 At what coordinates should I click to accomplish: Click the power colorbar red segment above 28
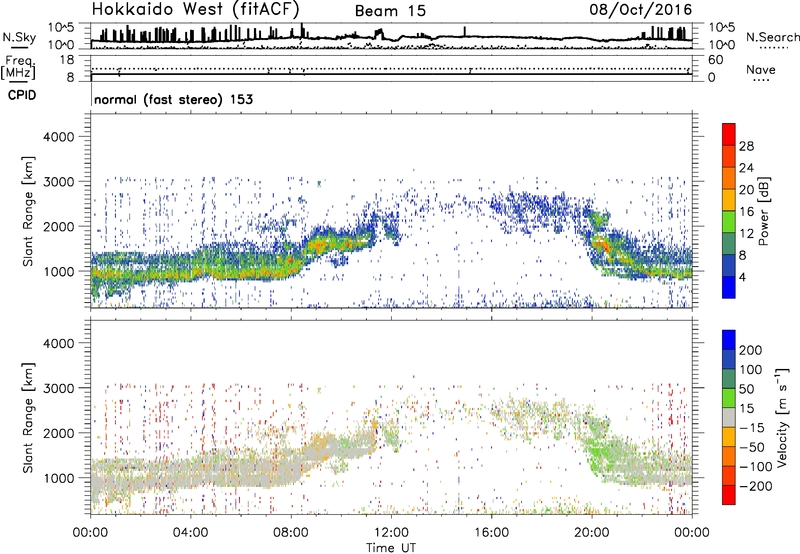(729, 135)
